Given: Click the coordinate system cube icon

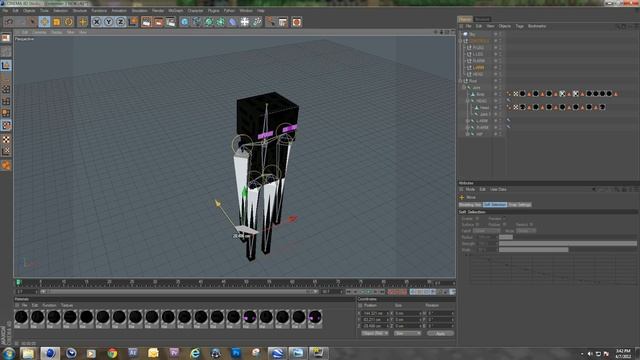Looking at the screenshot, I should pos(133,22).
